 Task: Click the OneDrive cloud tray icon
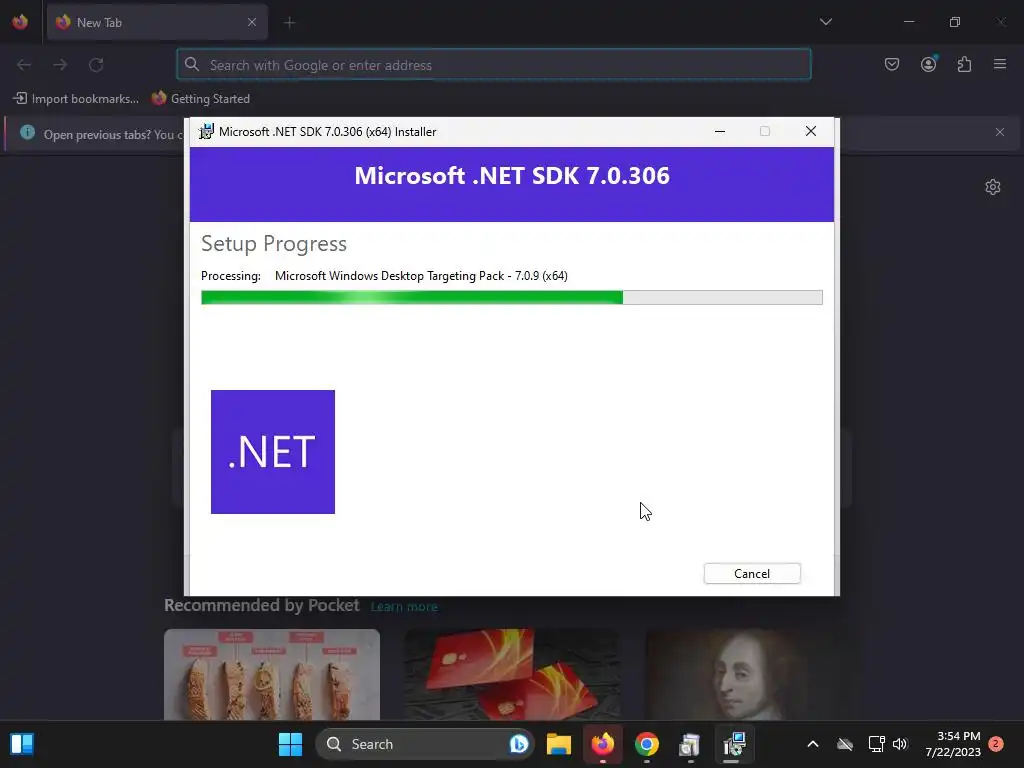(845, 744)
